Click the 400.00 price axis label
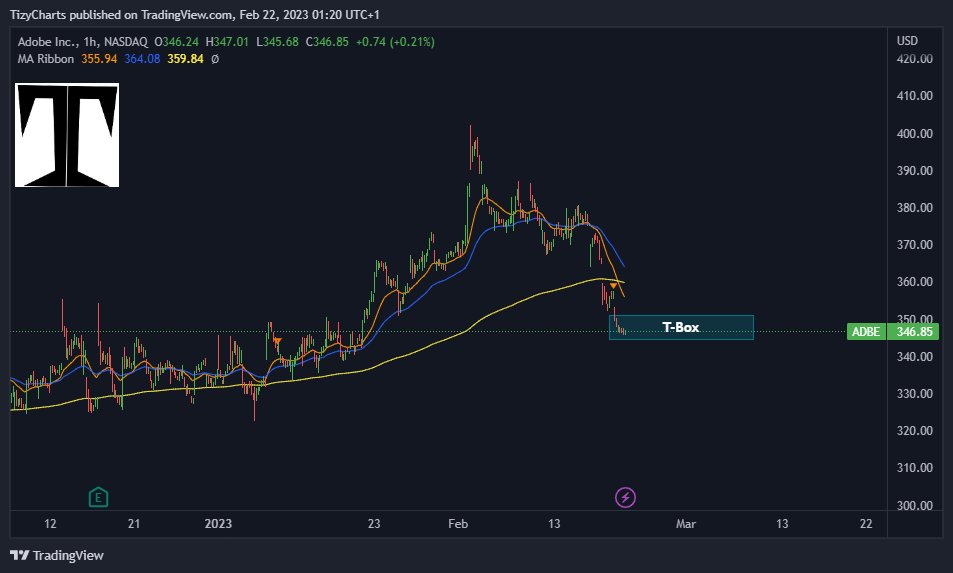Screen dimensions: 953x573 (915, 134)
